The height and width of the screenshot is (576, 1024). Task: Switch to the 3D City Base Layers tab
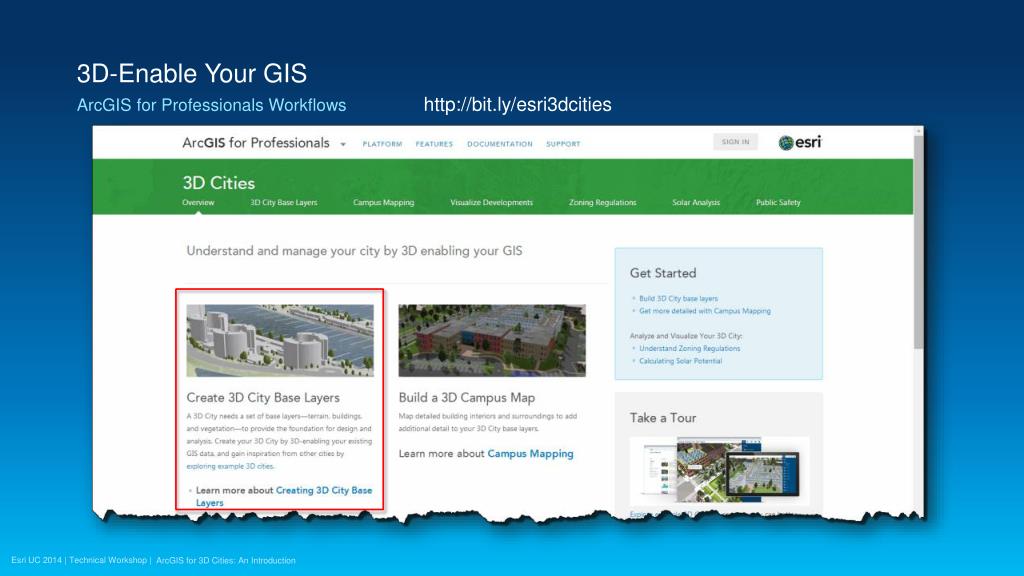(284, 202)
